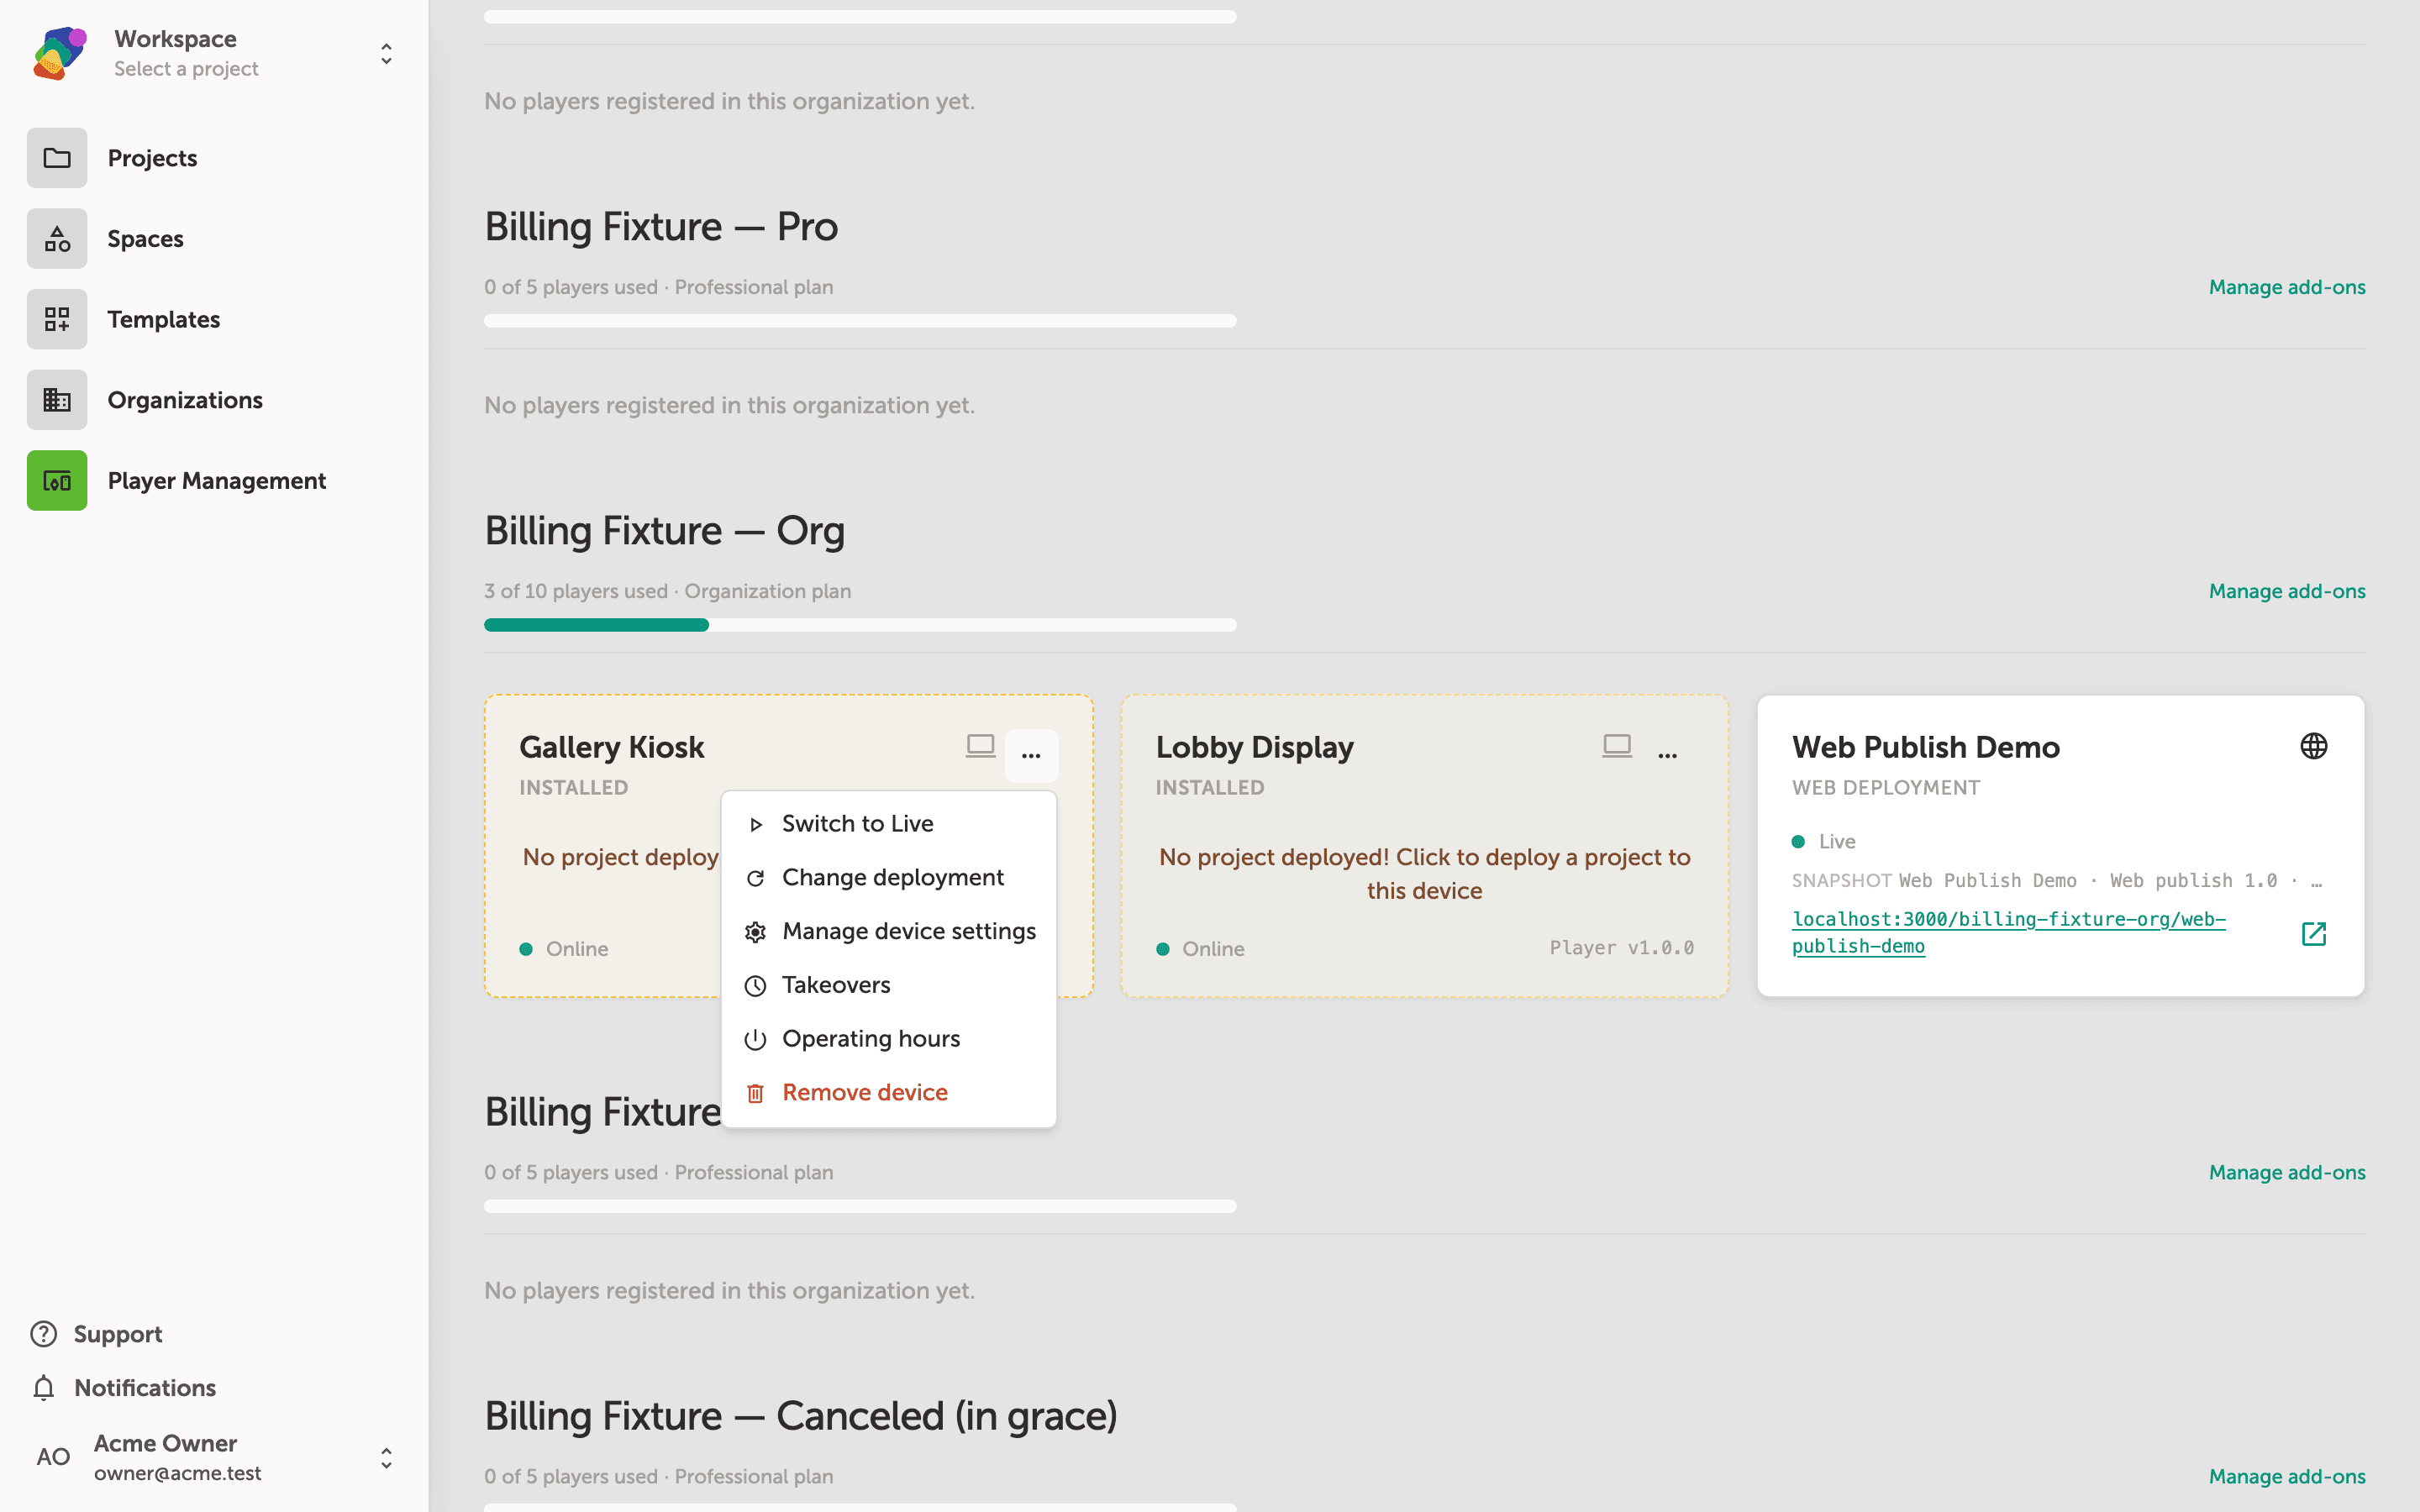Screen dimensions: 2420x1512
Task: Click the Support question mark icon
Action: tap(43, 1334)
